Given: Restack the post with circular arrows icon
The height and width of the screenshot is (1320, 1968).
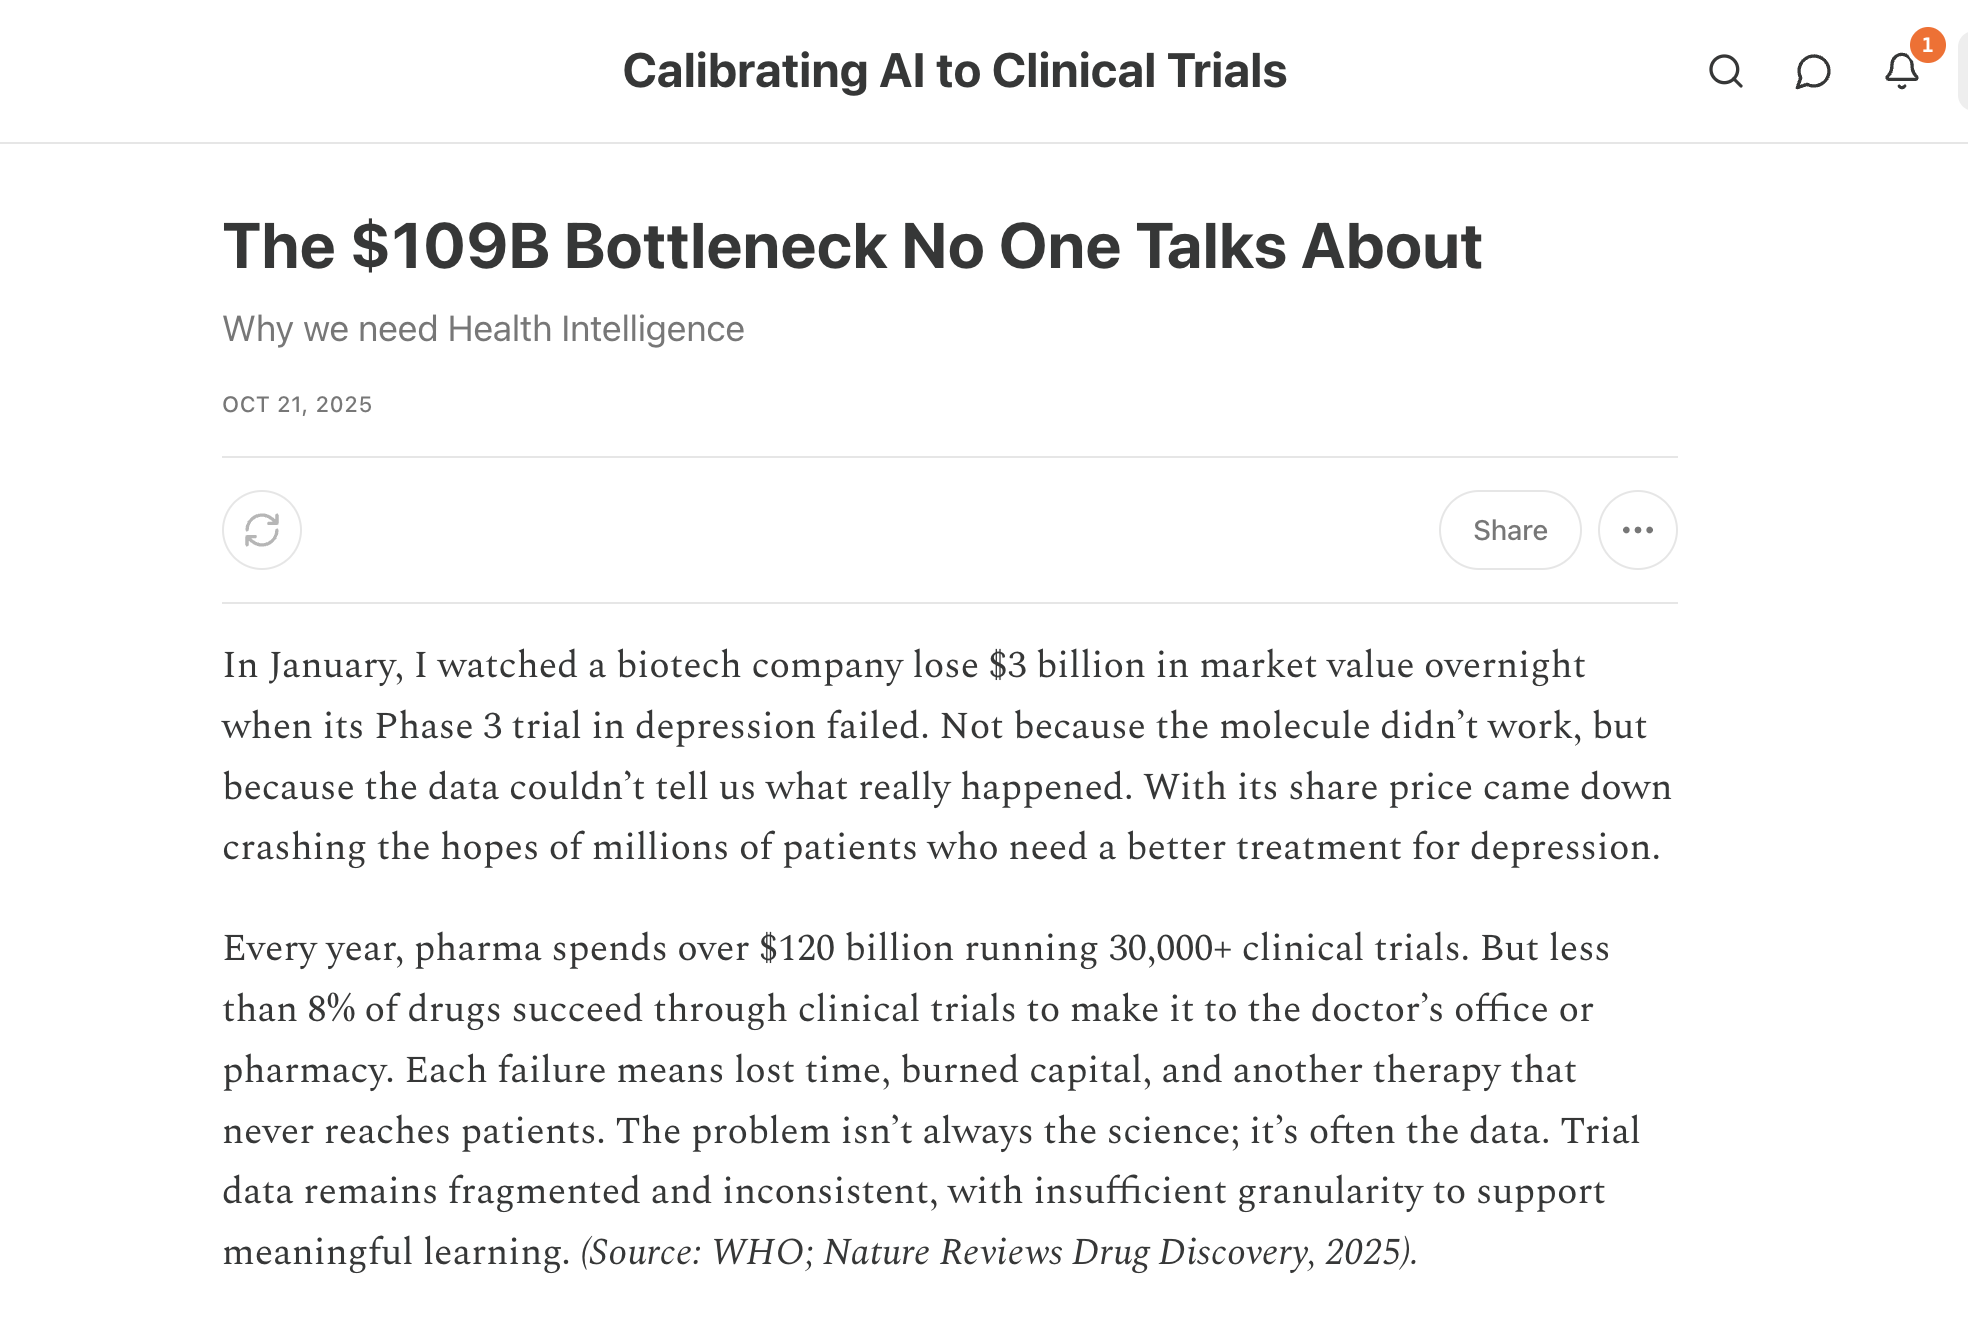Looking at the screenshot, I should pyautogui.click(x=262, y=530).
